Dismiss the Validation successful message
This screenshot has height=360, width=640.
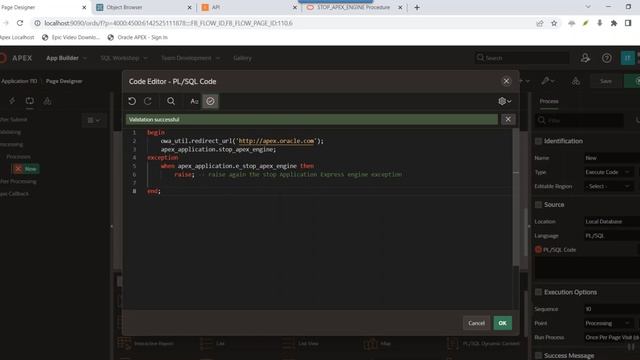(508, 119)
